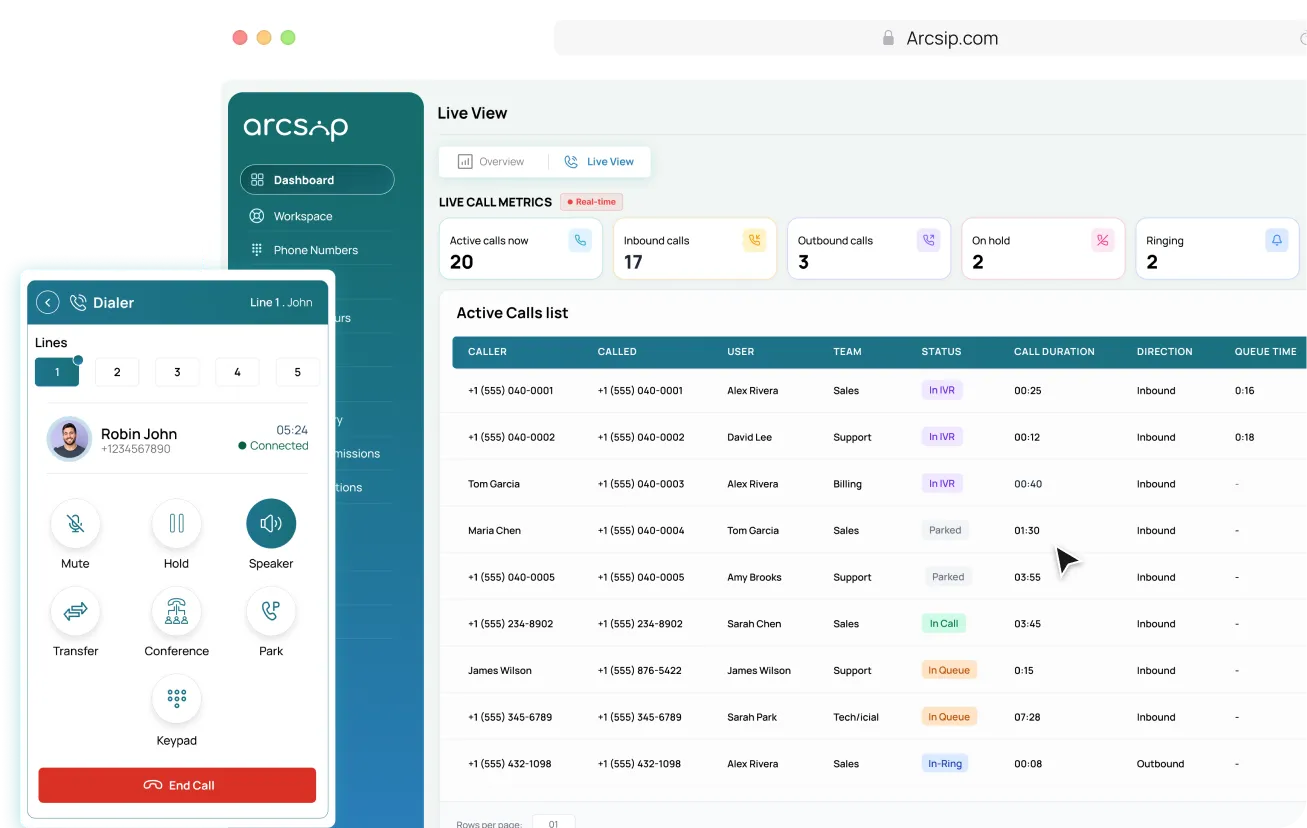Open the Inbound calls card
1307x828 pixels.
(x=695, y=249)
